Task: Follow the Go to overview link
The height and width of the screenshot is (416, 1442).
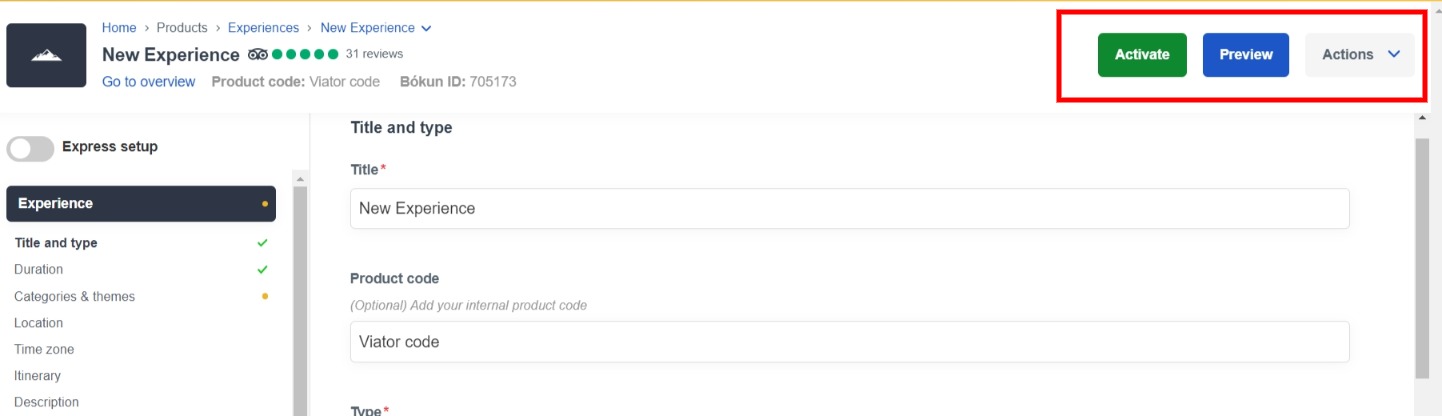Action: click(149, 82)
